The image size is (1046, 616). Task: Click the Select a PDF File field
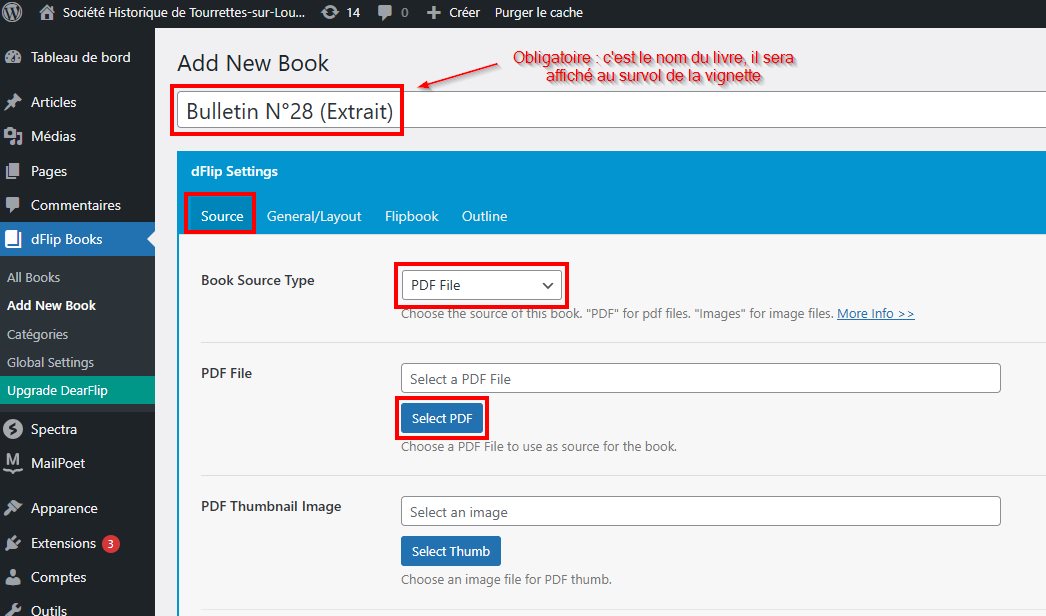coord(700,378)
